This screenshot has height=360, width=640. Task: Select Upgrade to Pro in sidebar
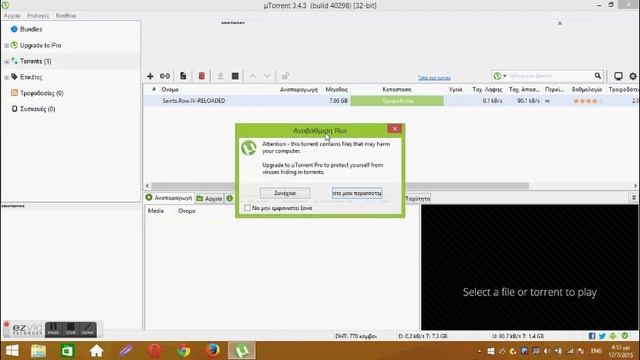40,45
